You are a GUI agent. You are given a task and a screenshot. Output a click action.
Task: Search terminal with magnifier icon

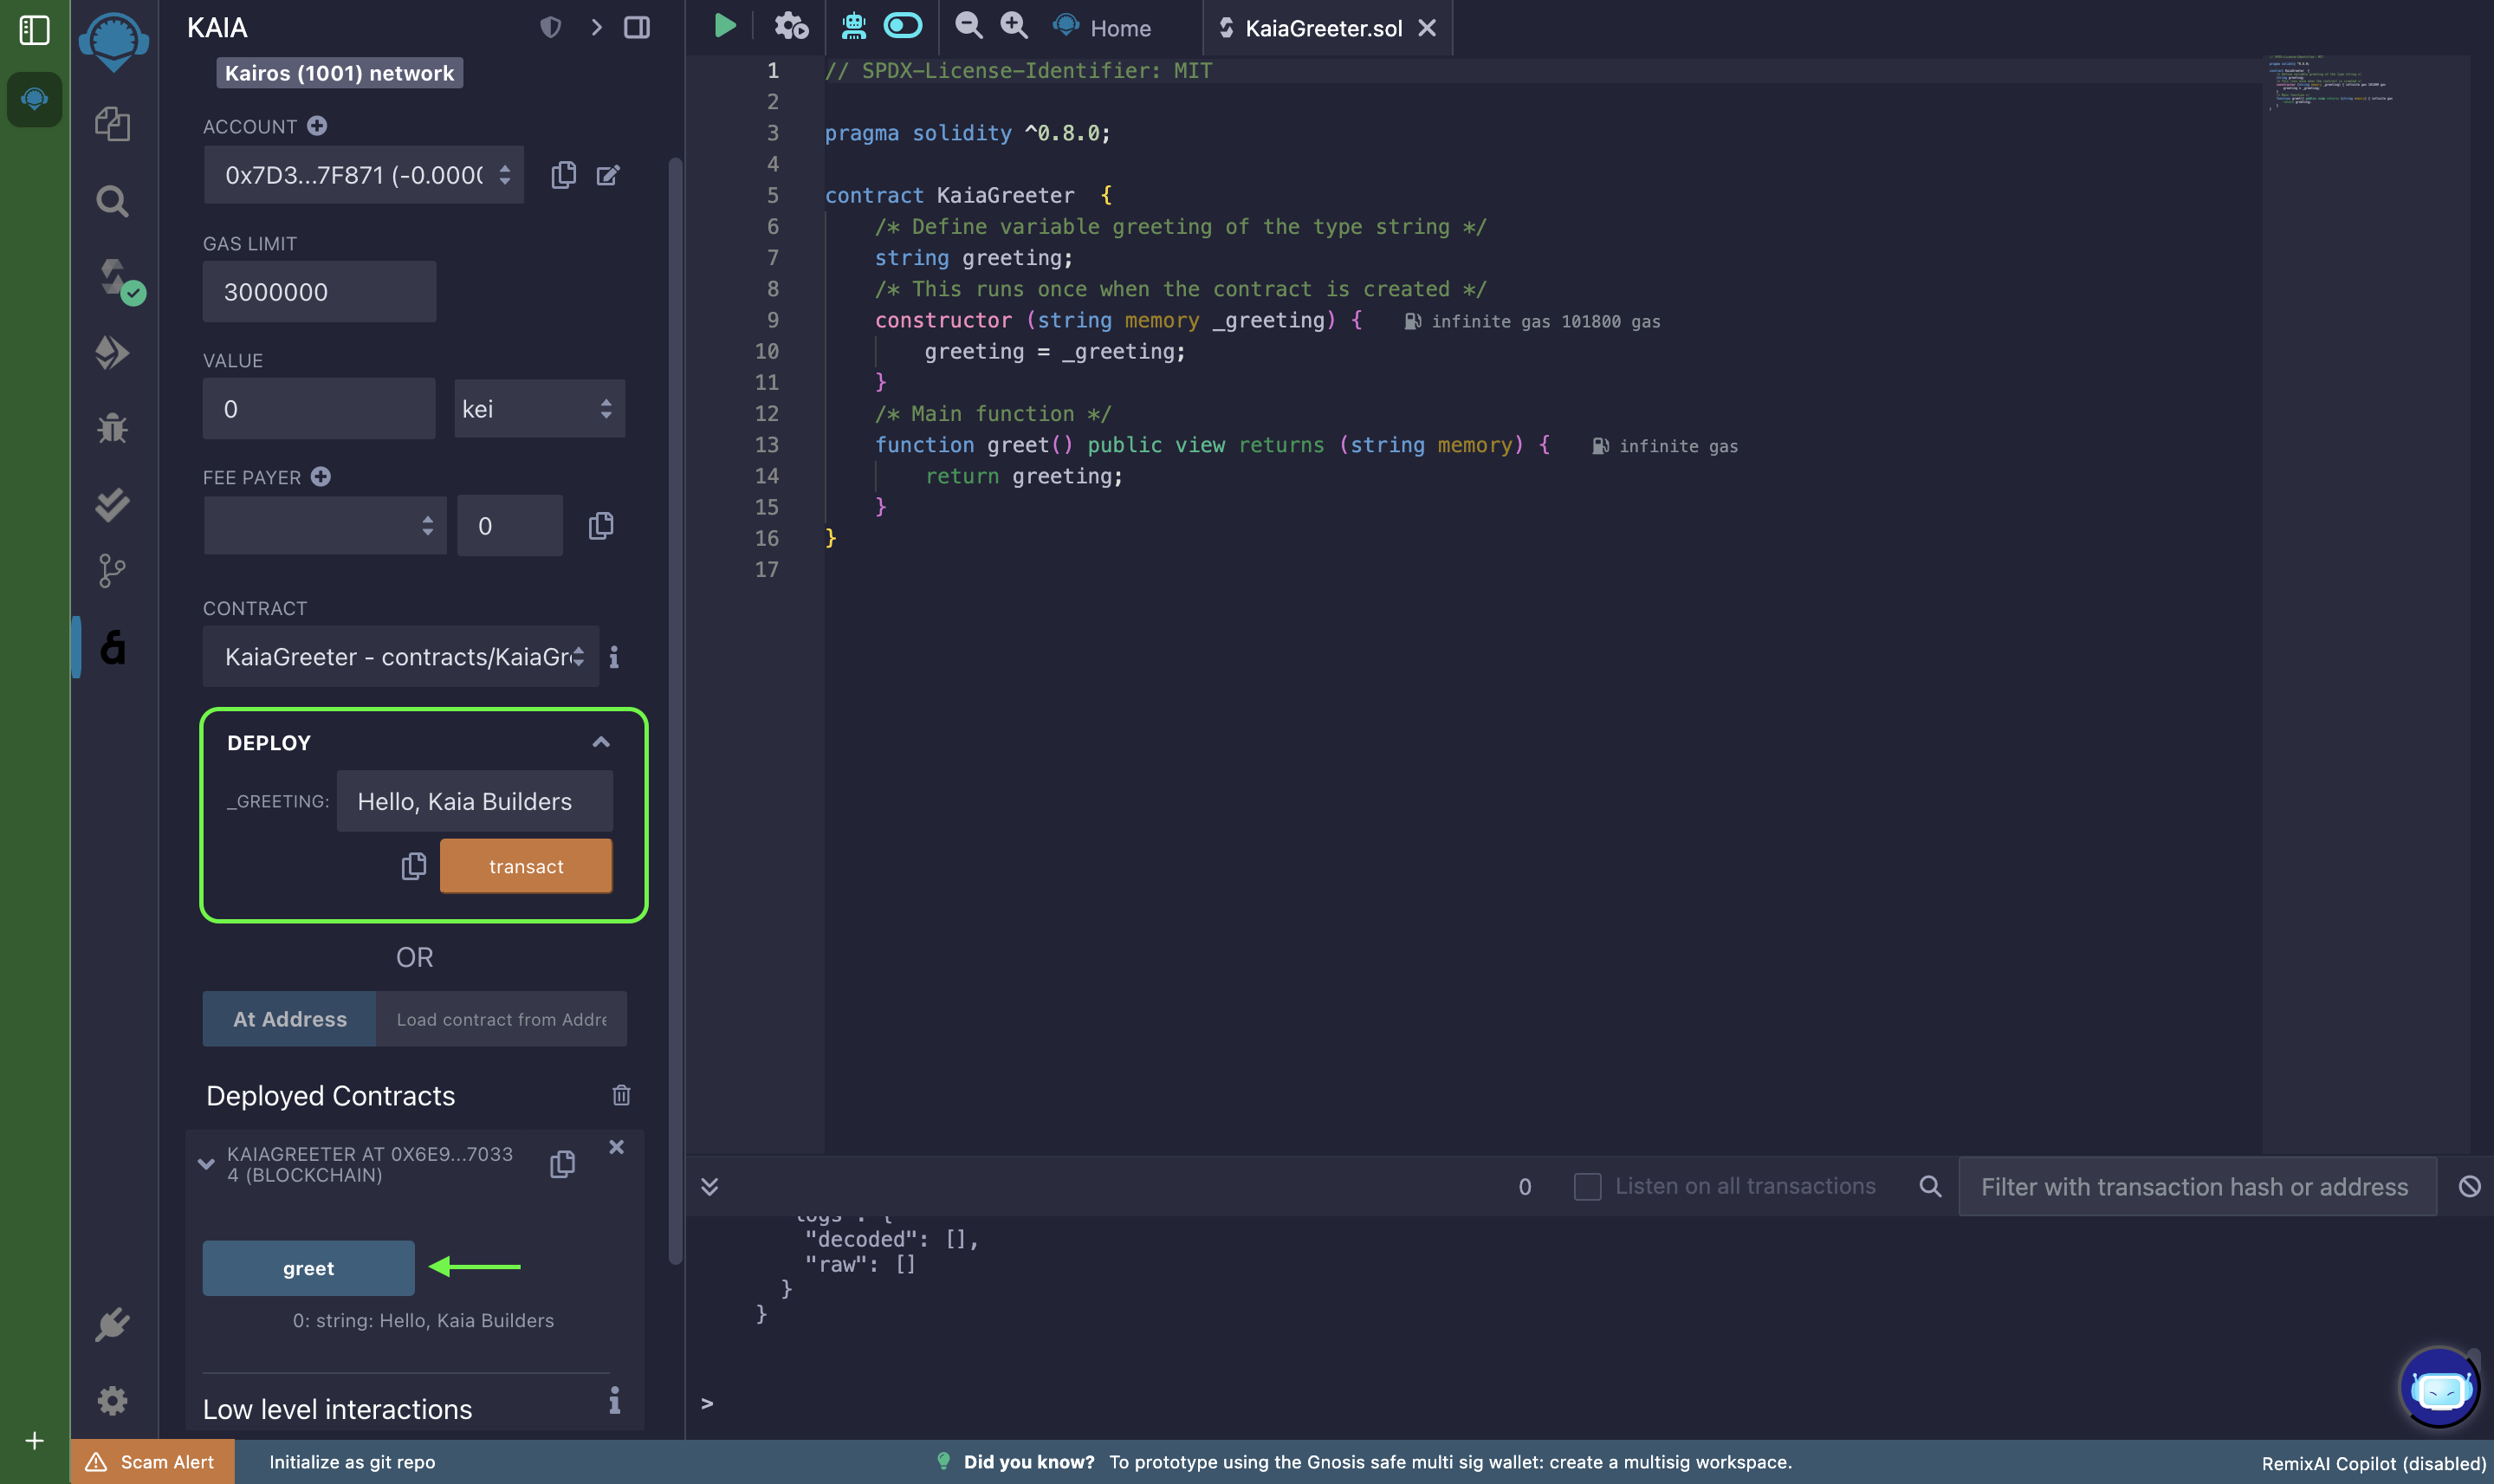tap(1930, 1186)
